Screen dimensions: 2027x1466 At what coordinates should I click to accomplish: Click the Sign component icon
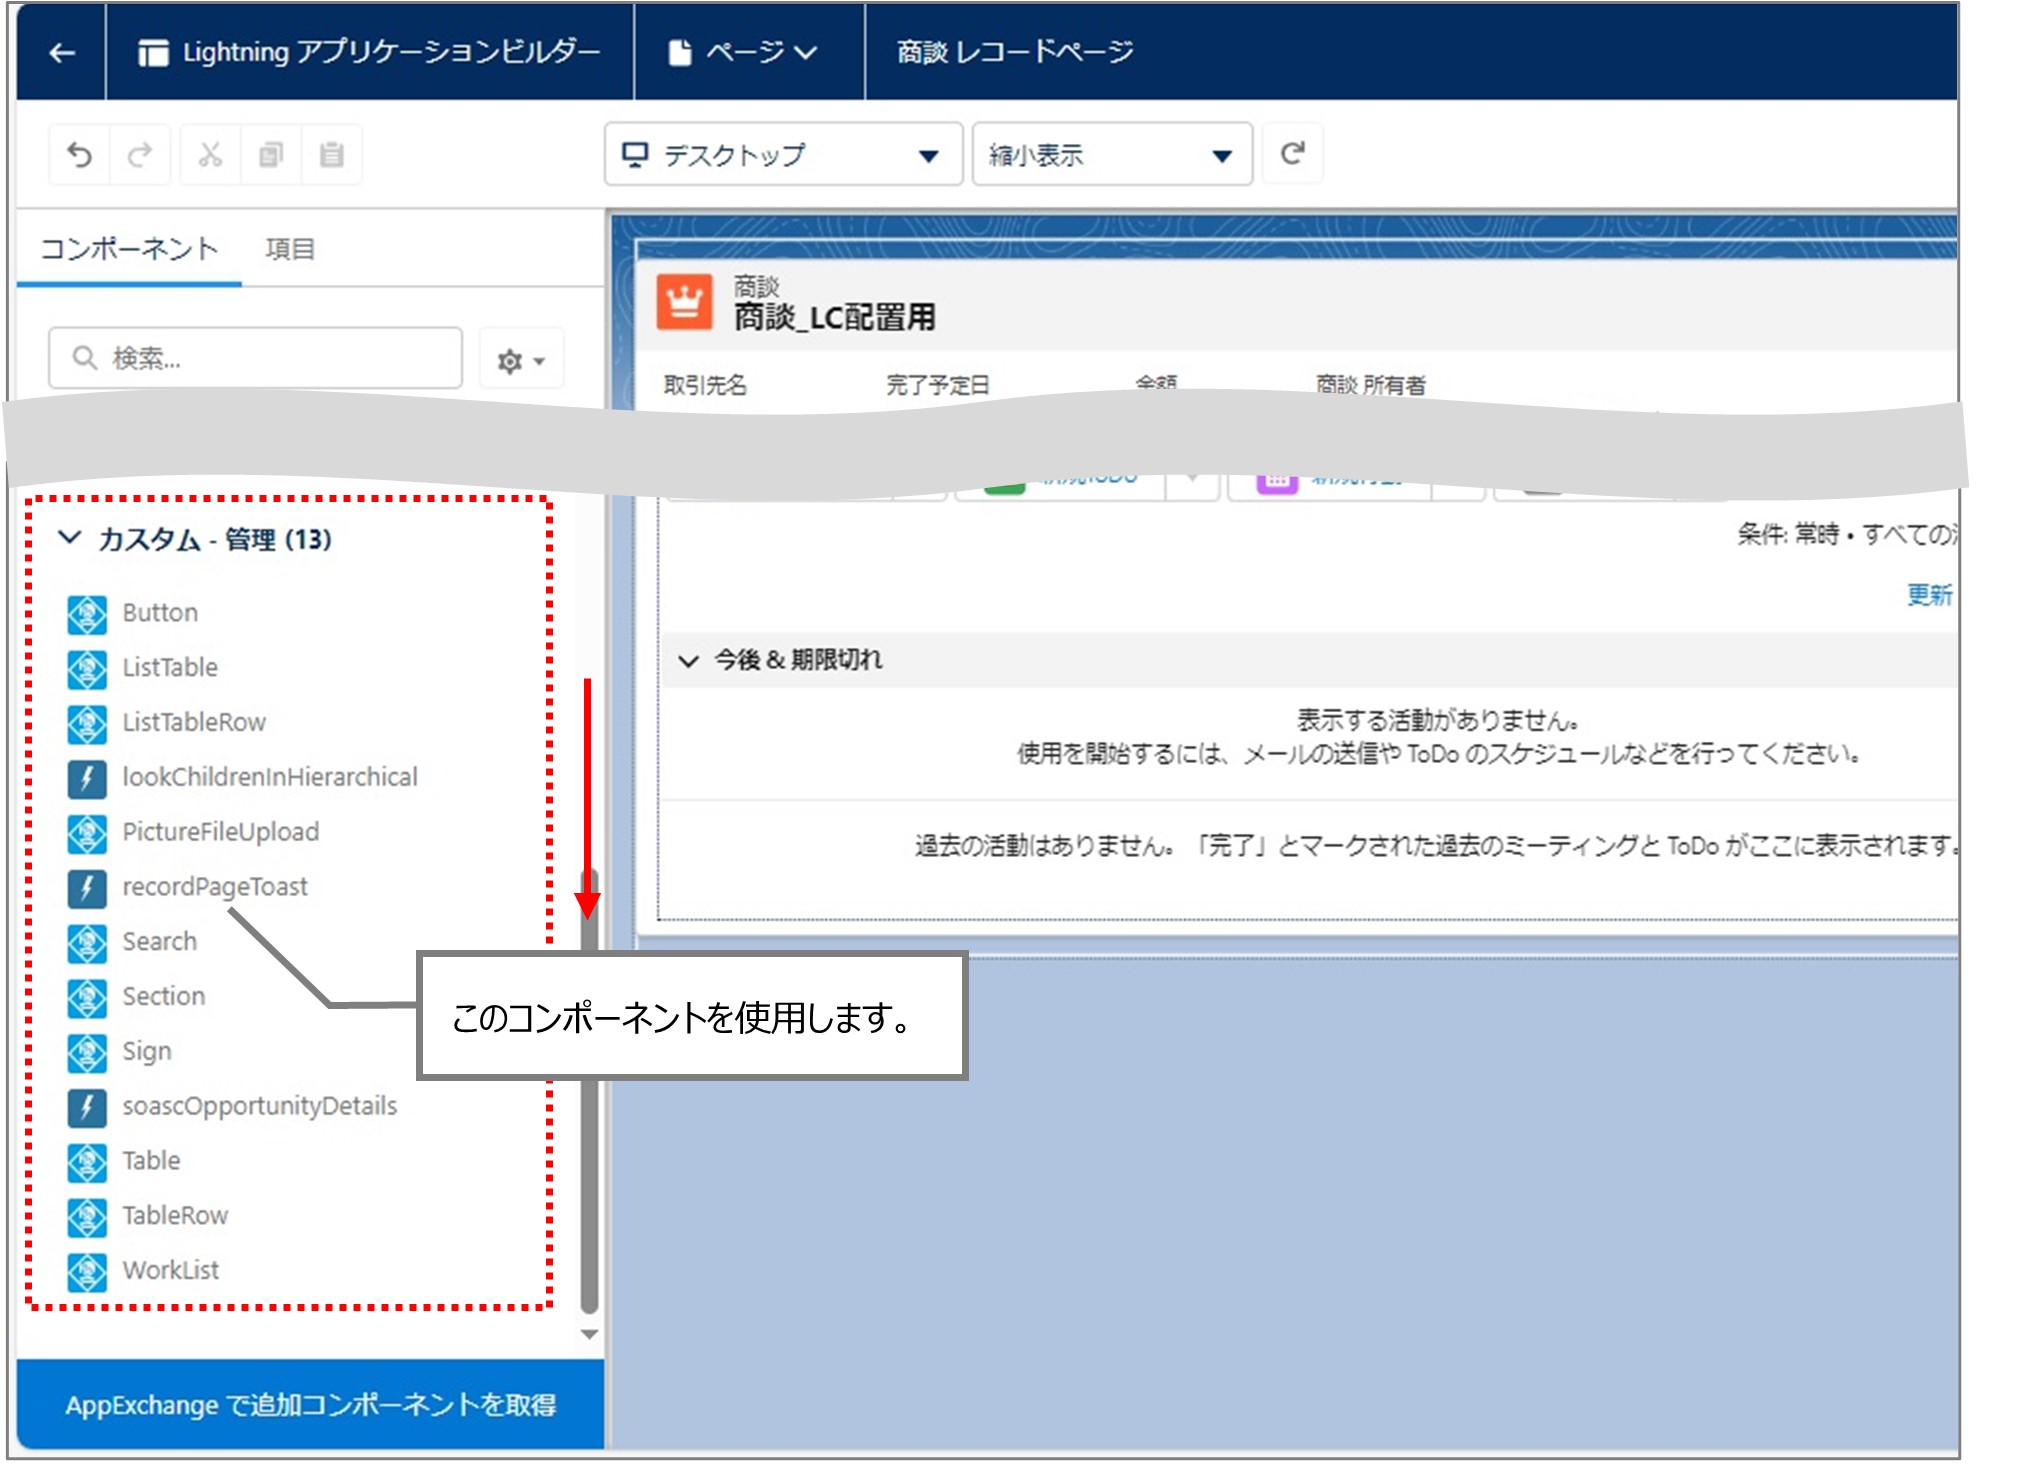tap(87, 1053)
